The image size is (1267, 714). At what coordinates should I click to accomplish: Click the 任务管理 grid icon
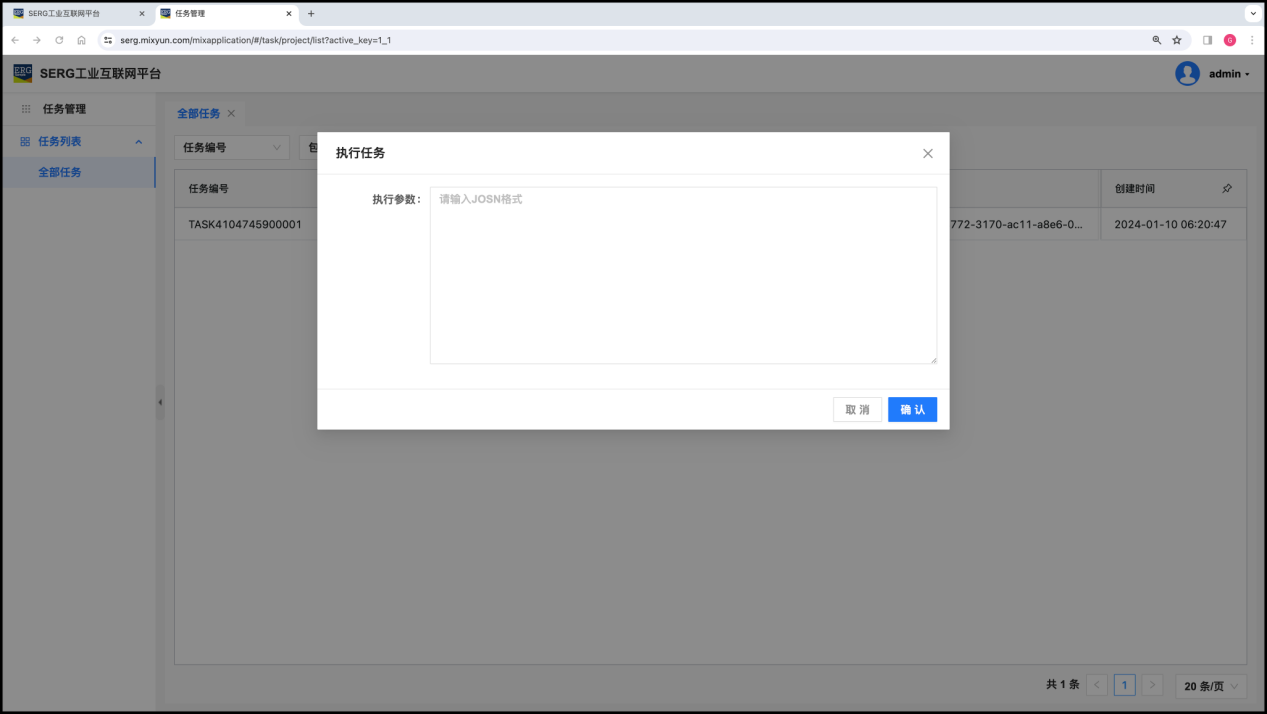26,109
